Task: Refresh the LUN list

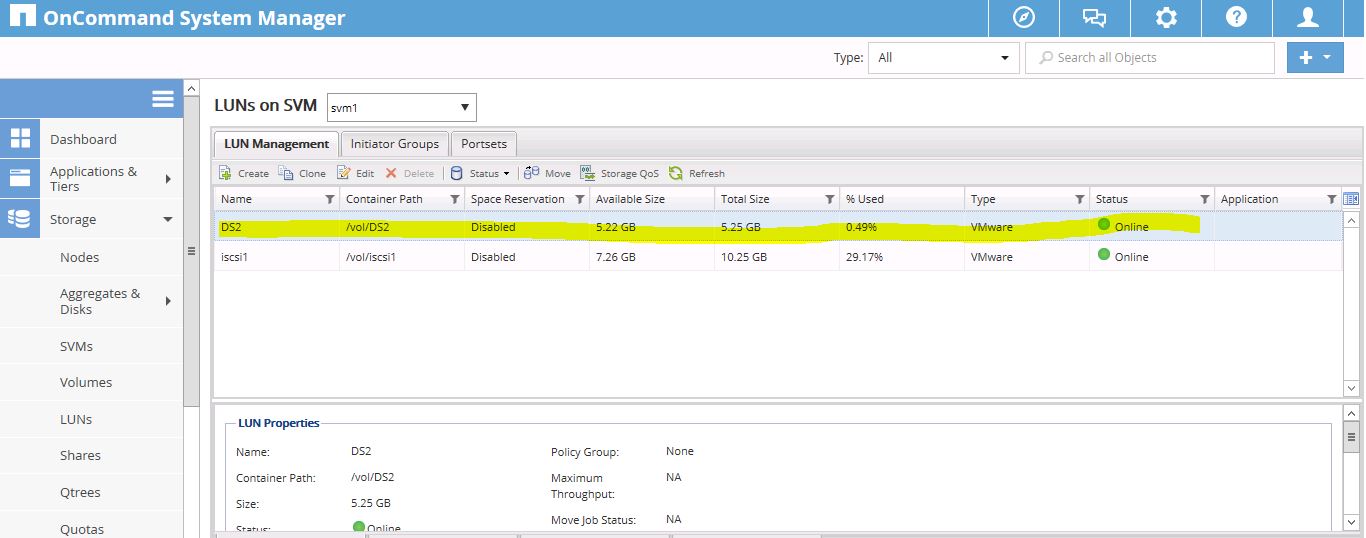Action: click(697, 173)
